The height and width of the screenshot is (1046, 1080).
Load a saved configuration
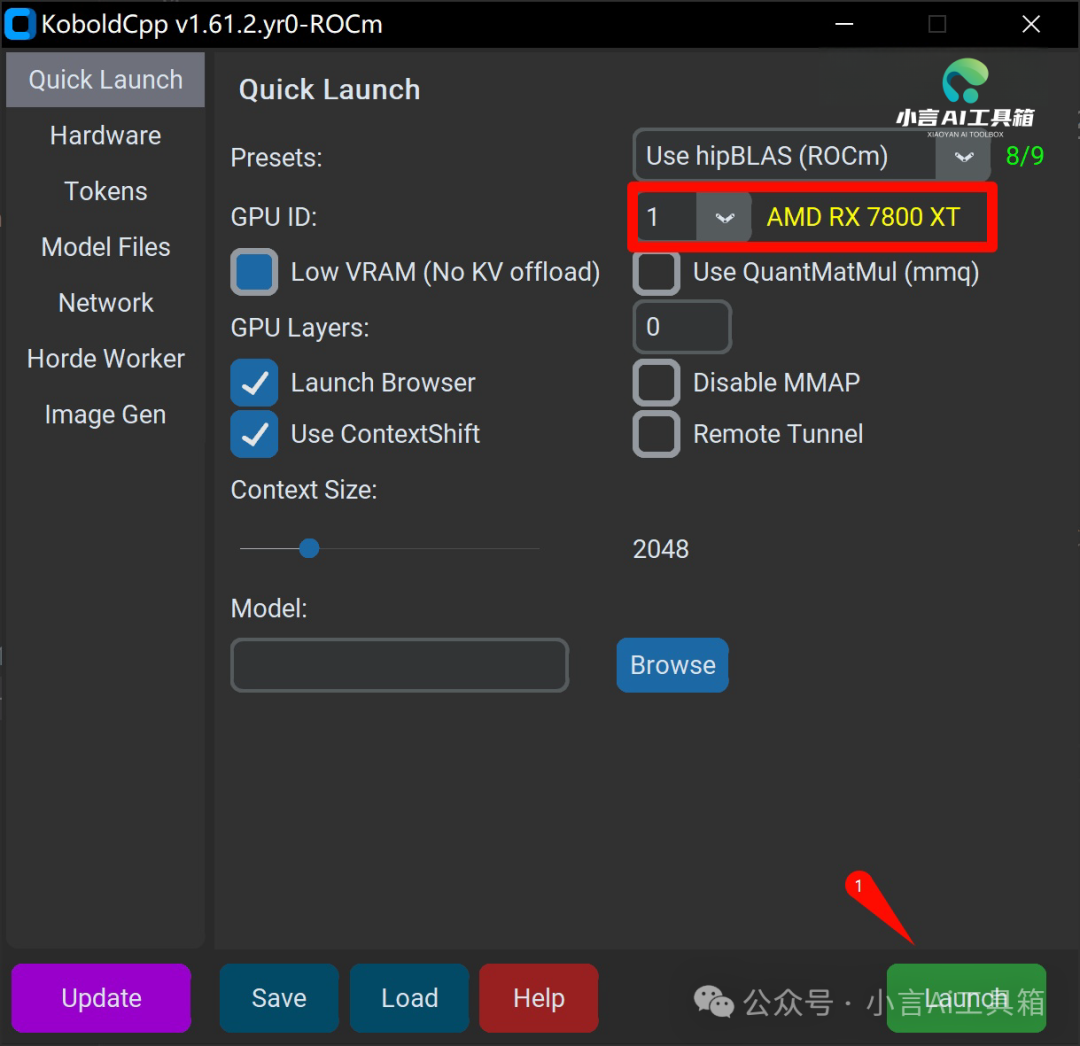click(x=409, y=998)
